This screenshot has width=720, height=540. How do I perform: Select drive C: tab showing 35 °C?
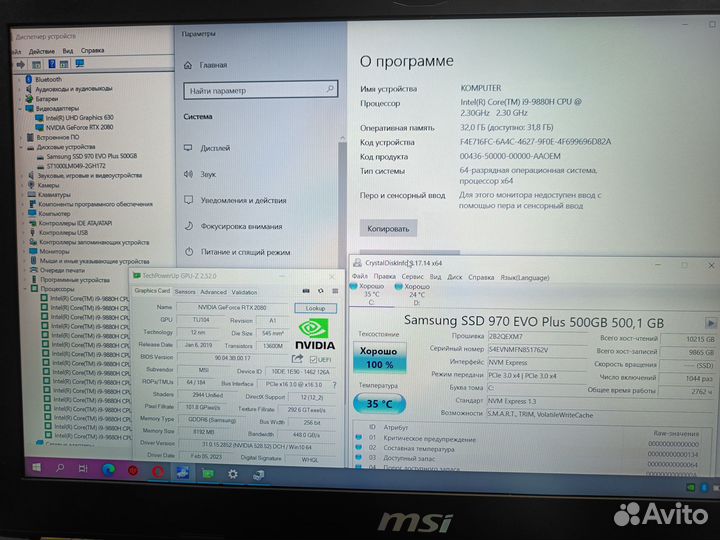(x=371, y=294)
